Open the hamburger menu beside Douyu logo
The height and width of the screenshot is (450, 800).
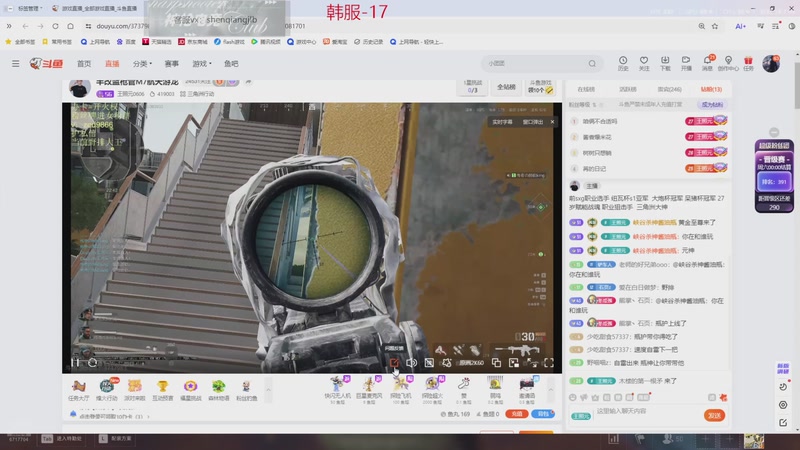point(16,64)
